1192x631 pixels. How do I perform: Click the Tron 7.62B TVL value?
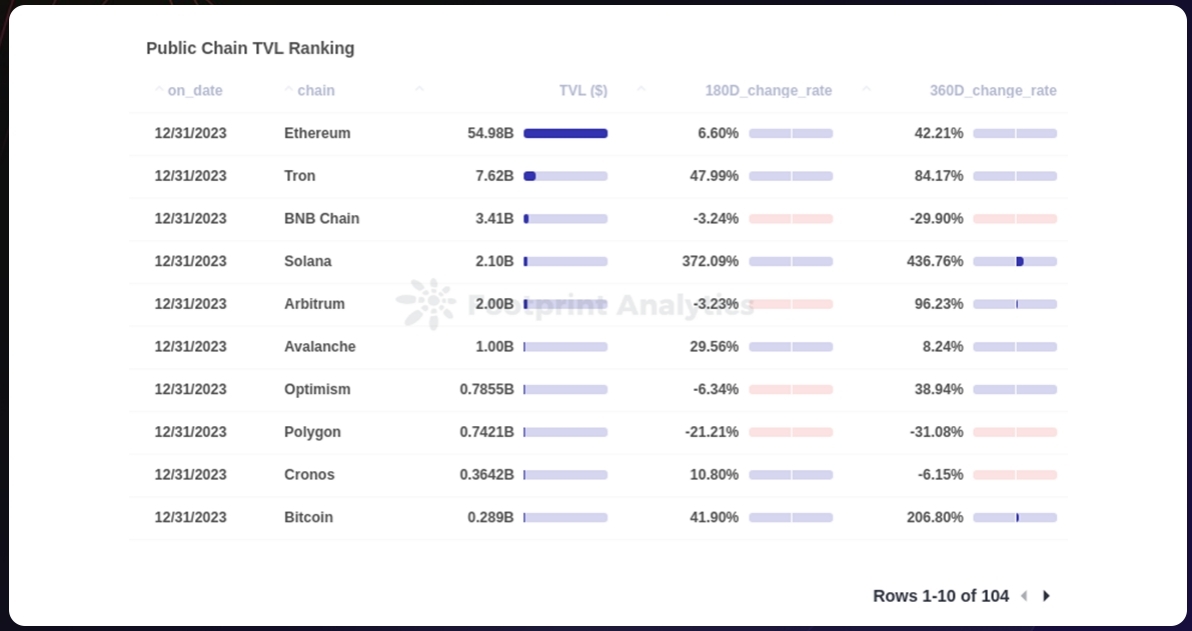[494, 176]
